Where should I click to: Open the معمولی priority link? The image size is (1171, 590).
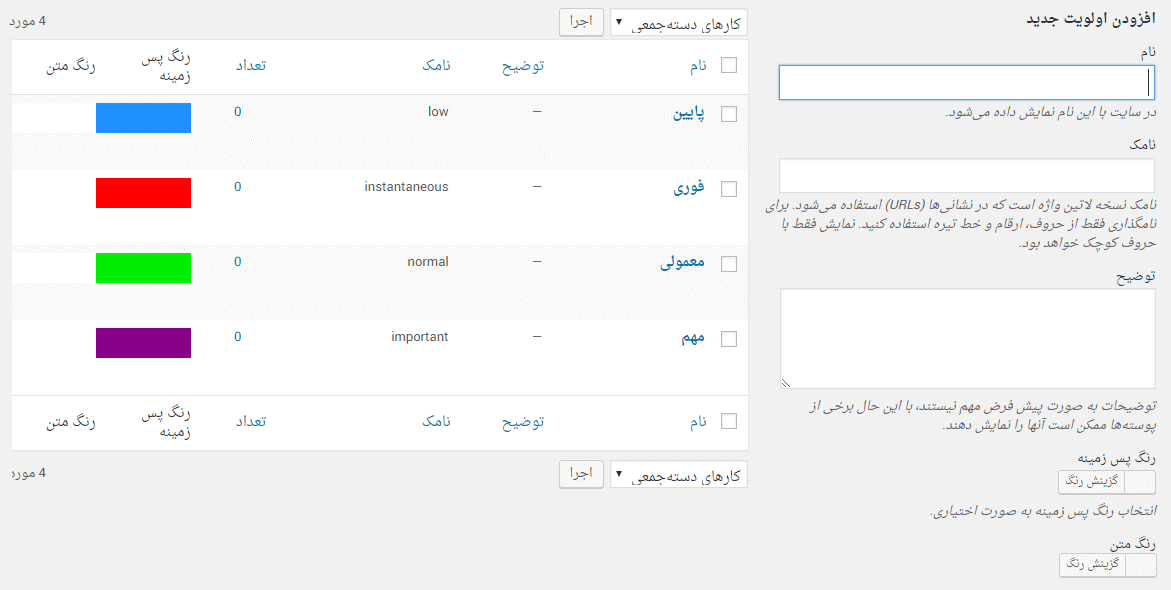click(683, 264)
